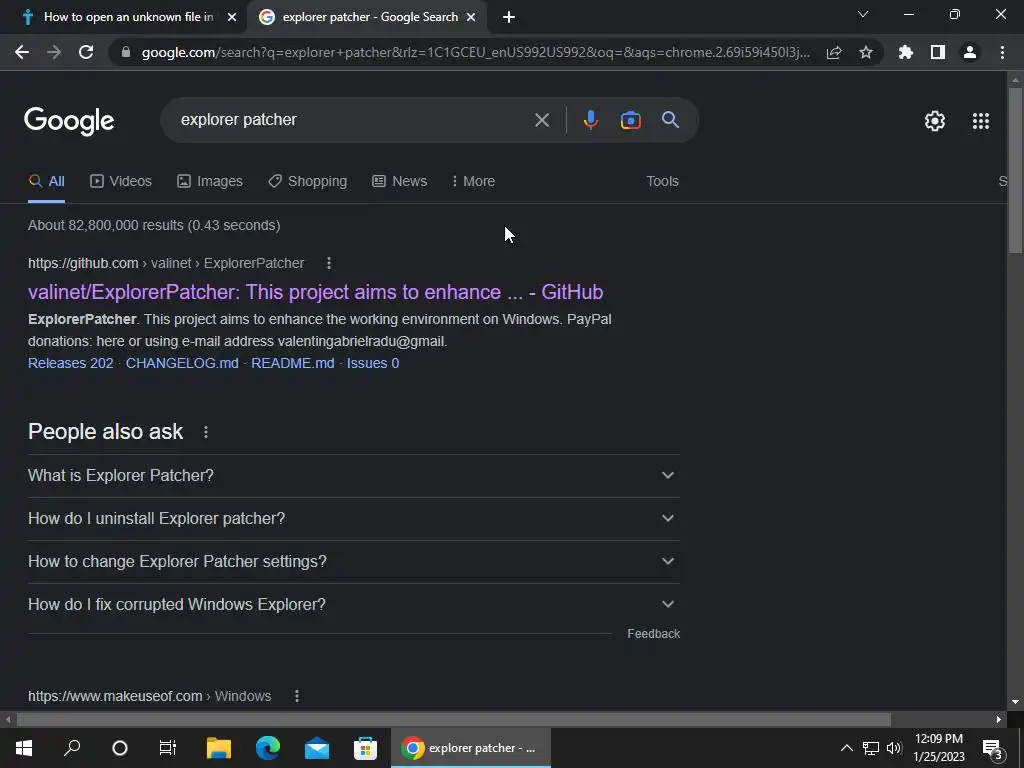The image size is (1024, 768).
Task: Open the Chrome profile avatar
Action: coord(970,52)
